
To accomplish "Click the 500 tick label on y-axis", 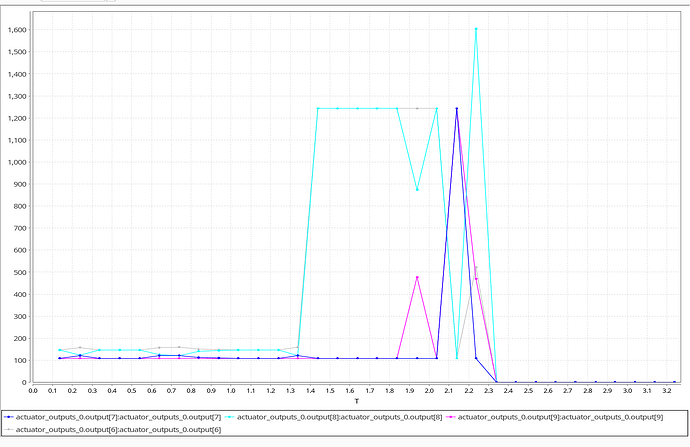I will click(x=19, y=272).
